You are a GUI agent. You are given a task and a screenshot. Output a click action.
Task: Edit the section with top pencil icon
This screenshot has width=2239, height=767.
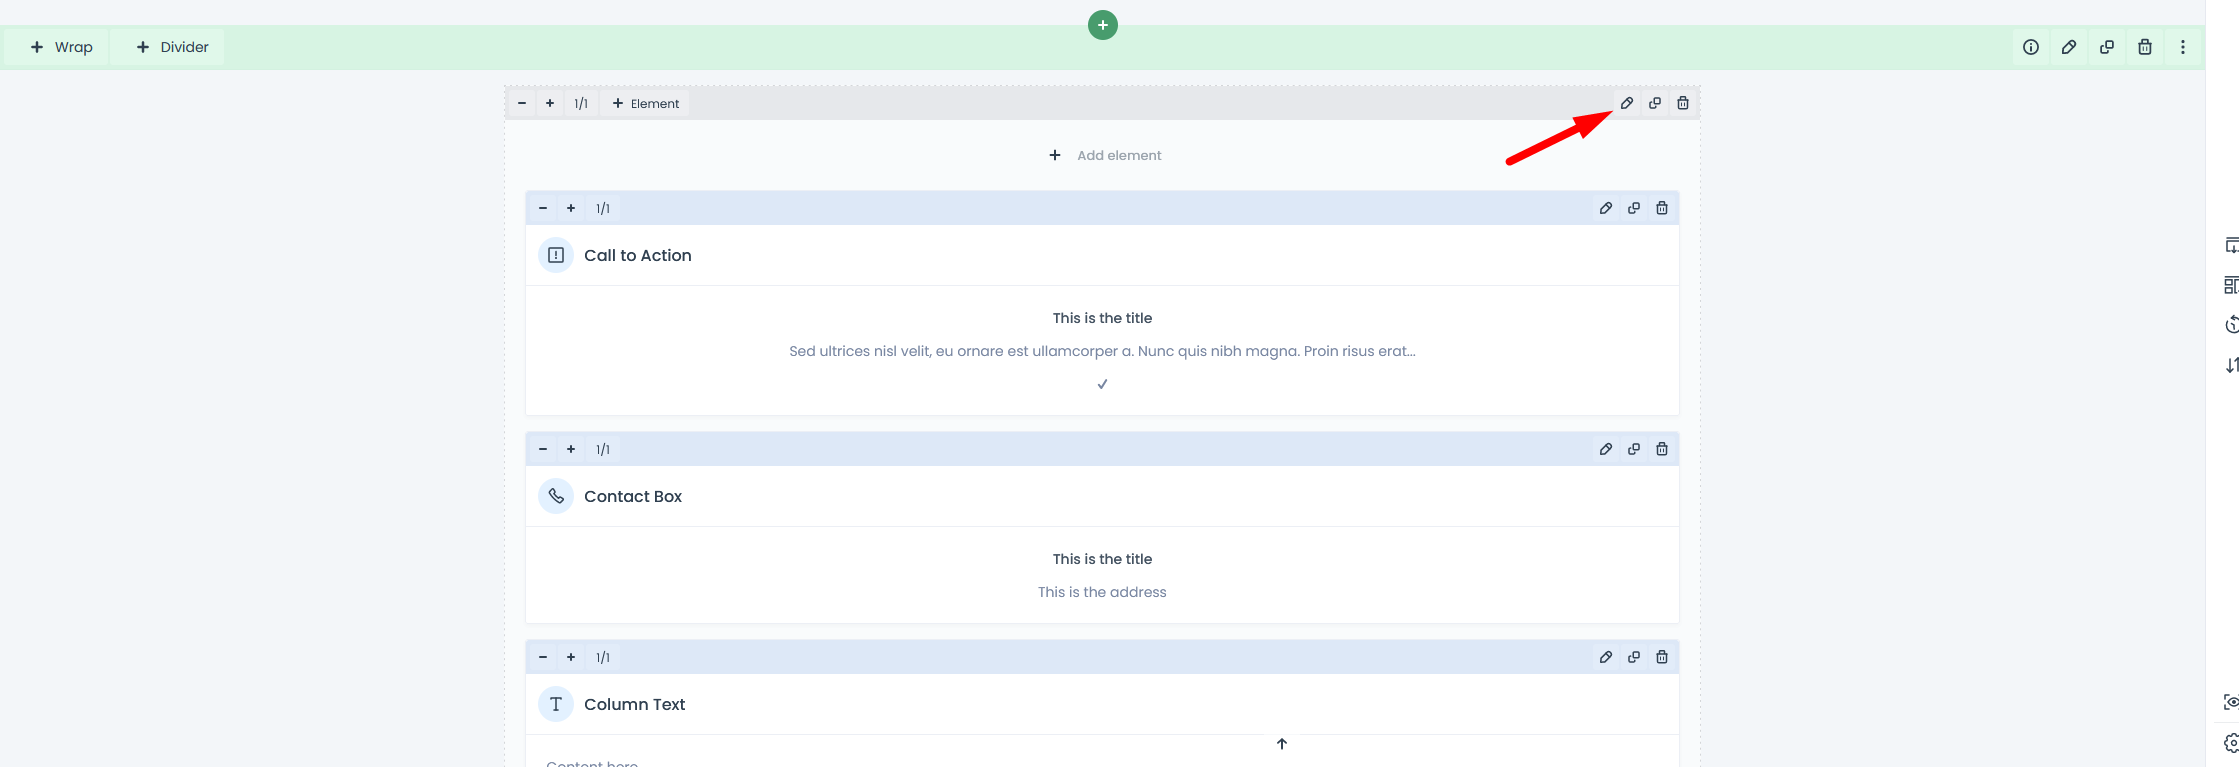pyautogui.click(x=2069, y=47)
